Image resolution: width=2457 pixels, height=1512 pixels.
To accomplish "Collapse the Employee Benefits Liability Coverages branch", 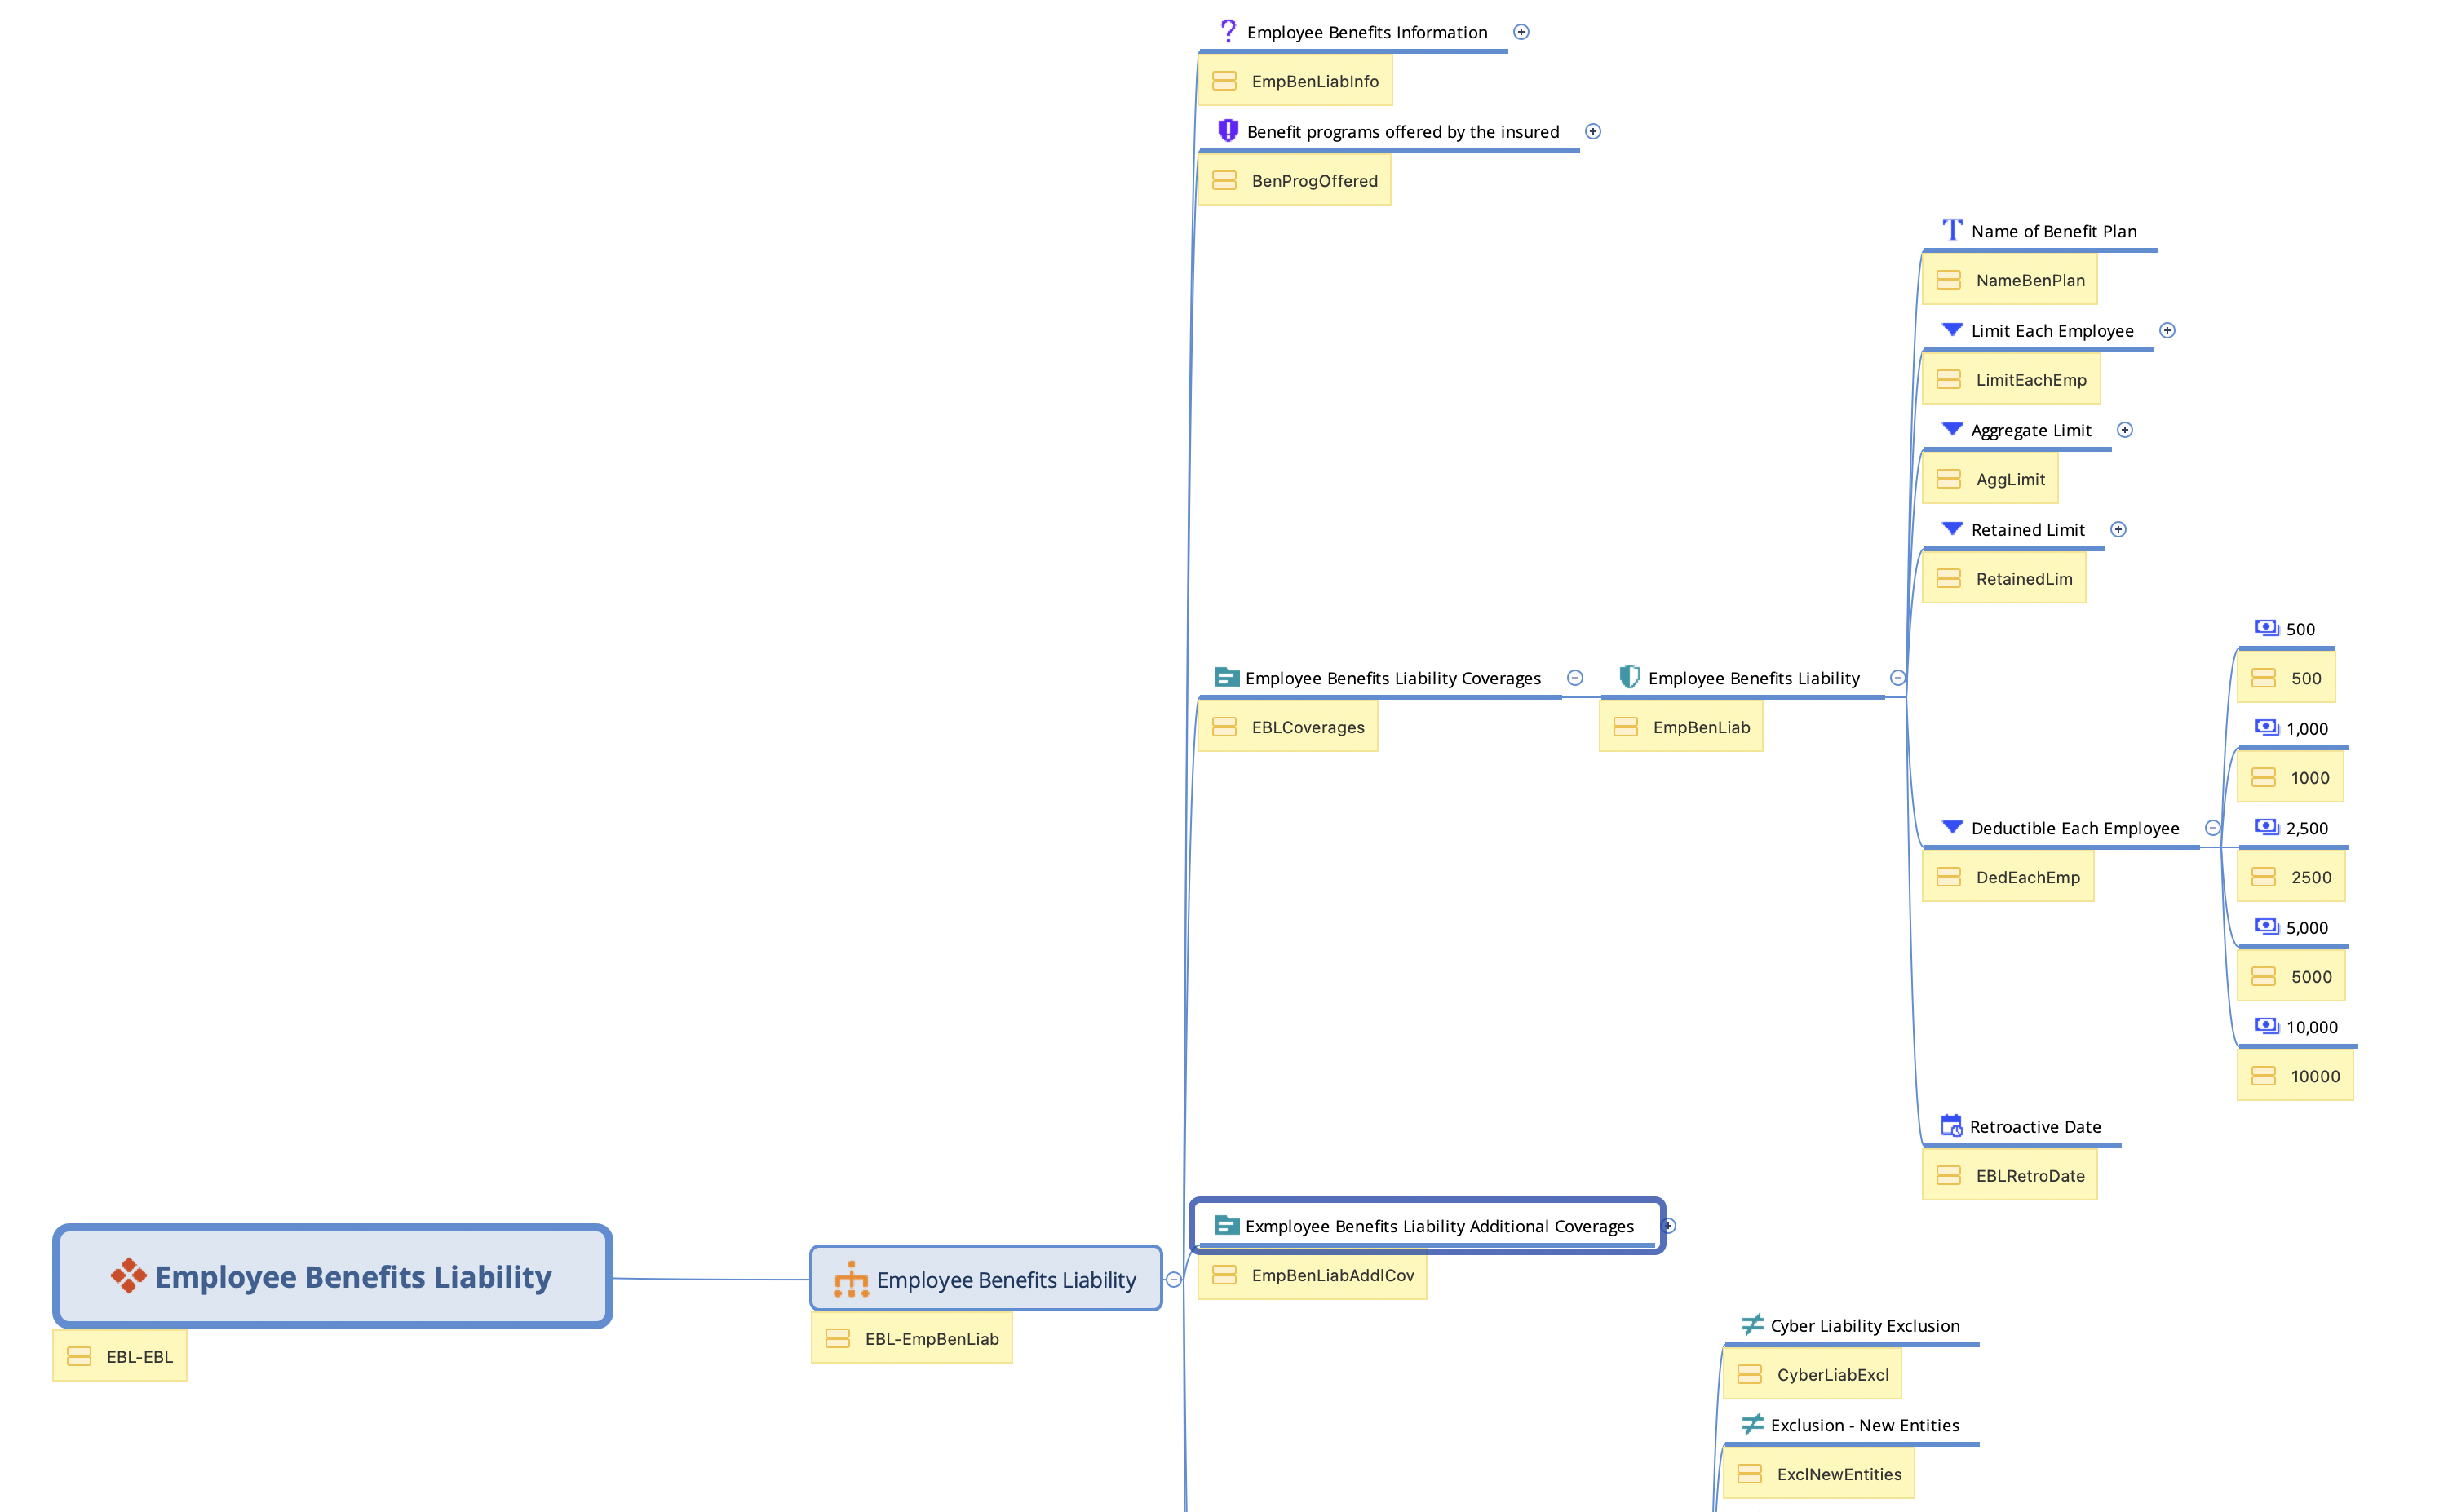I will coord(1575,678).
